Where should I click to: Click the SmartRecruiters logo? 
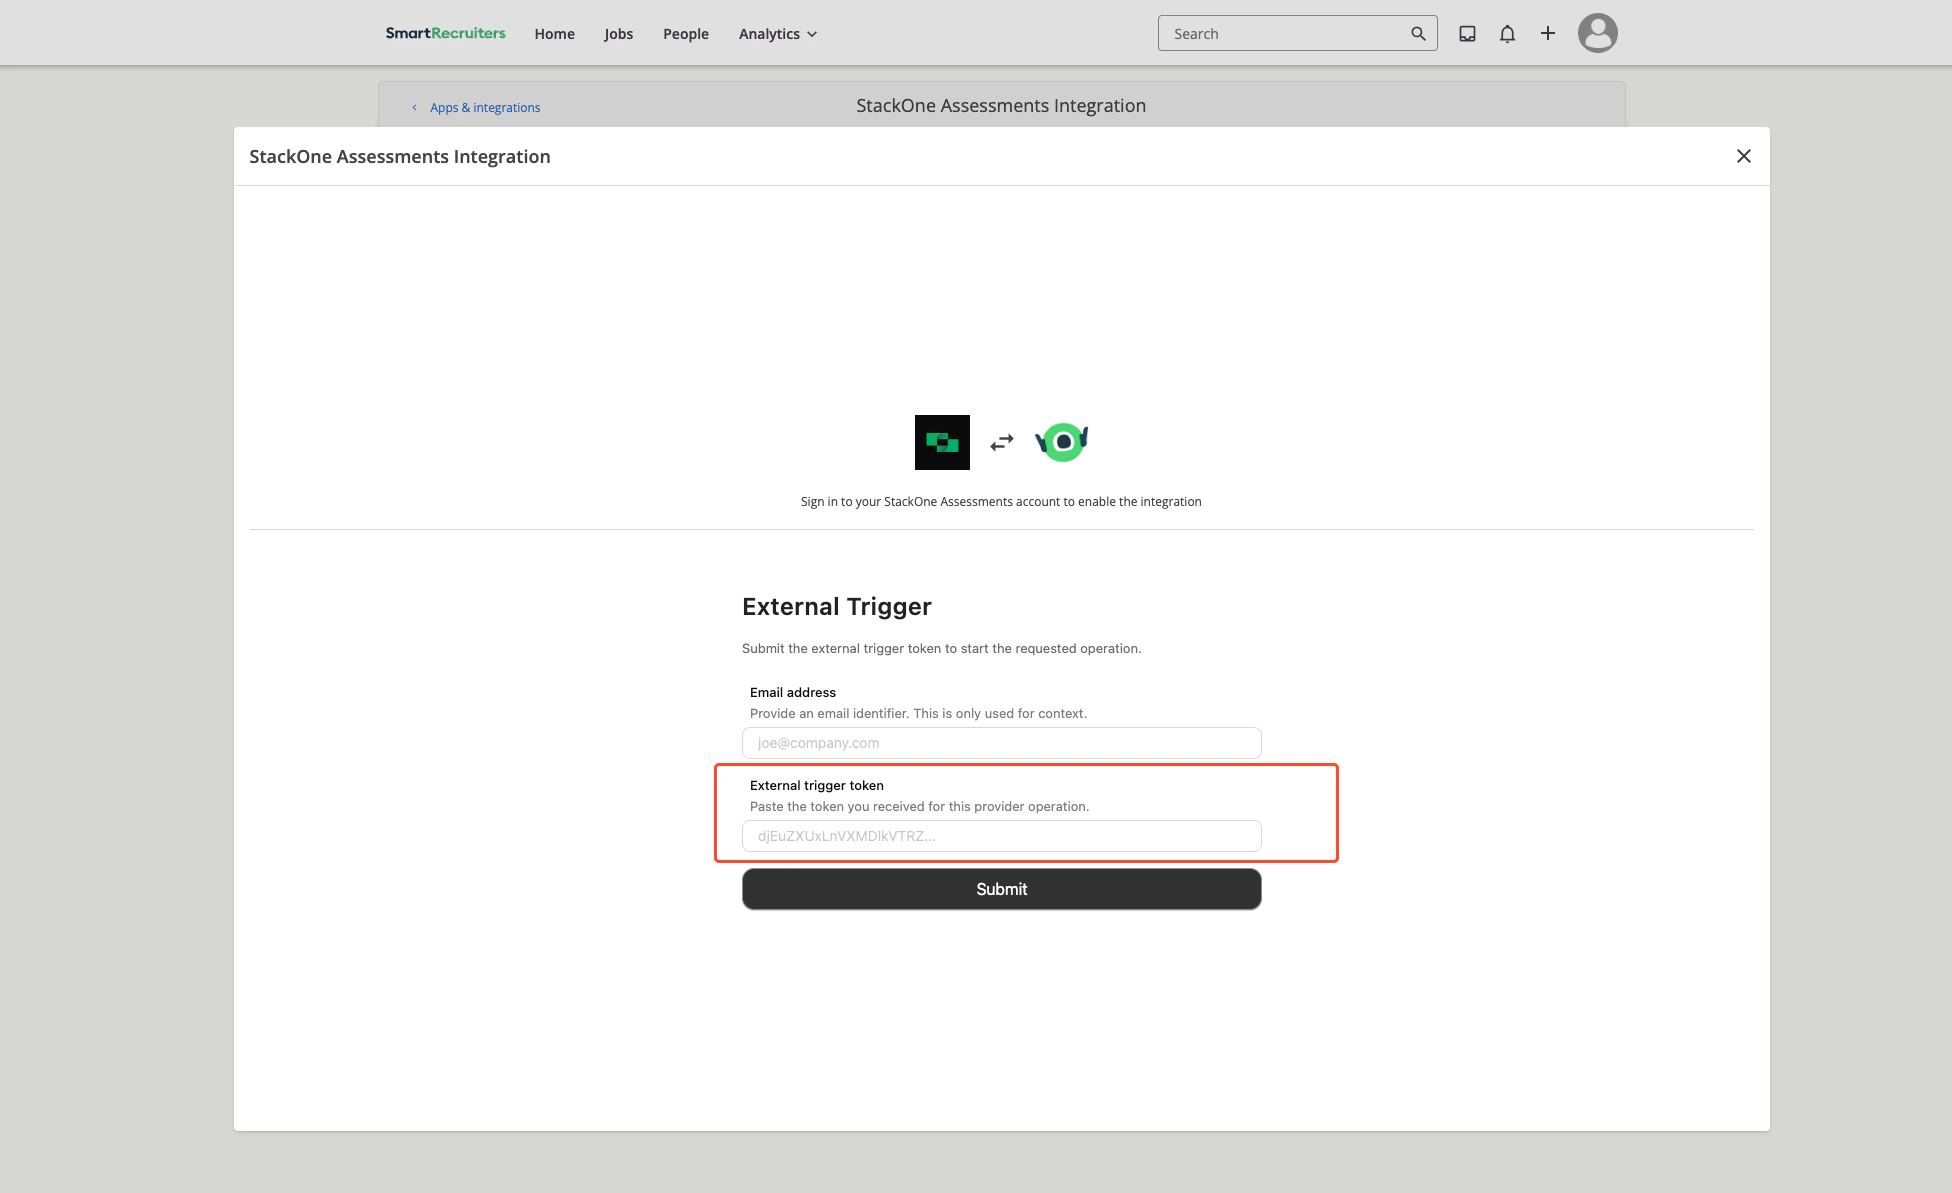pos(445,32)
